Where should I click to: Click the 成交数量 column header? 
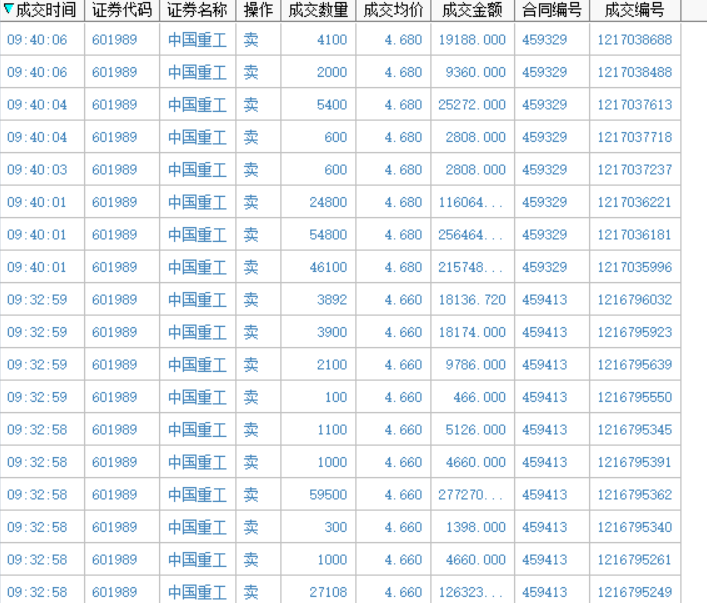318,10
